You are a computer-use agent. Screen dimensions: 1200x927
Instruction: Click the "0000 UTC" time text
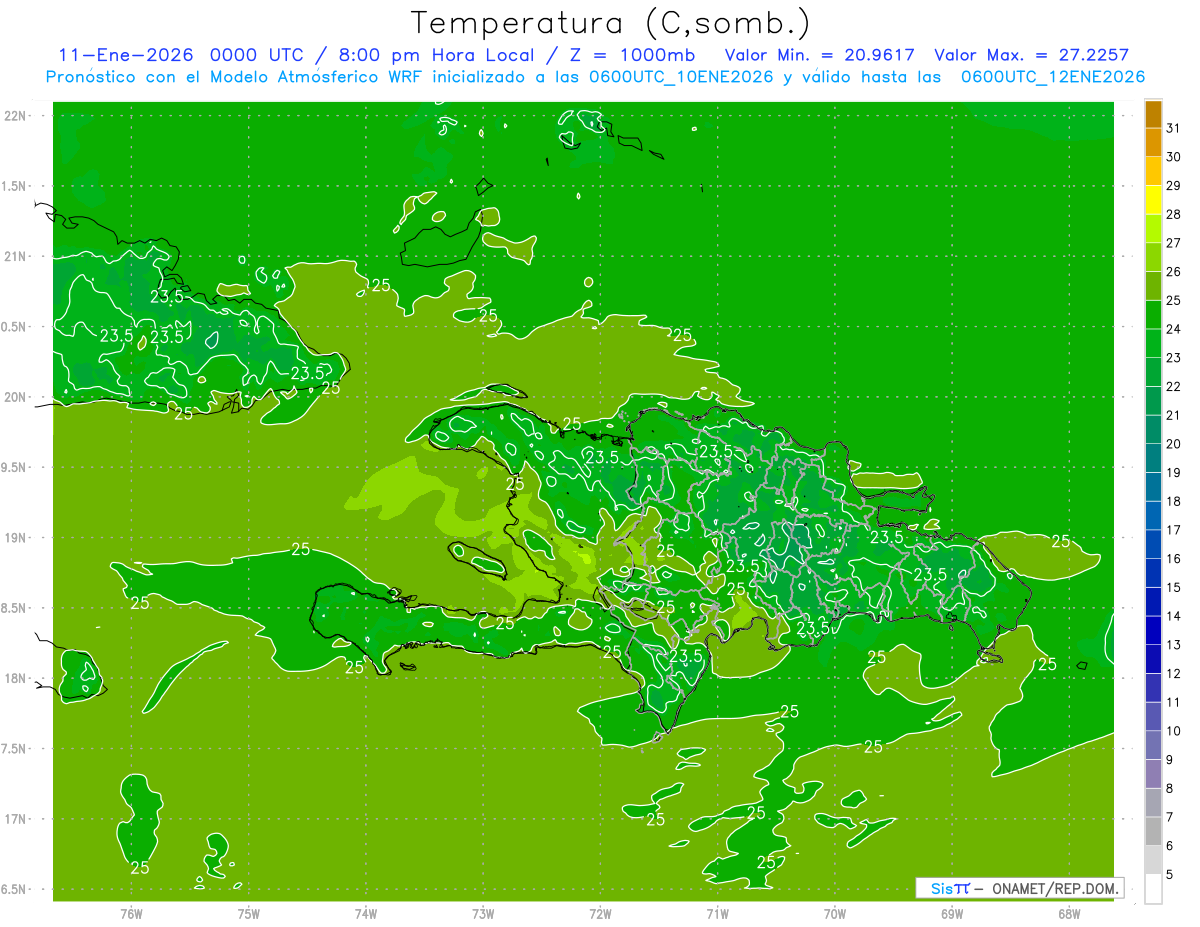point(257,55)
